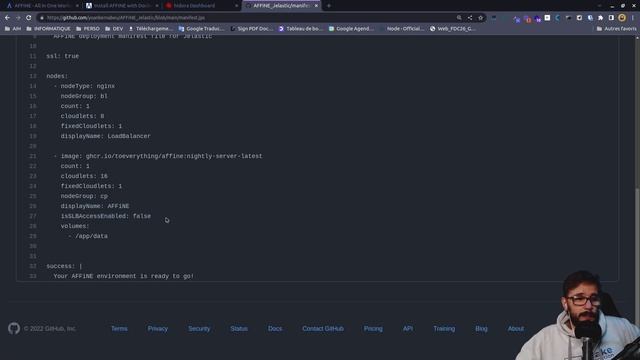Open the Google Agenda bookmark
The image size is (640, 360).
click(x=351, y=29)
